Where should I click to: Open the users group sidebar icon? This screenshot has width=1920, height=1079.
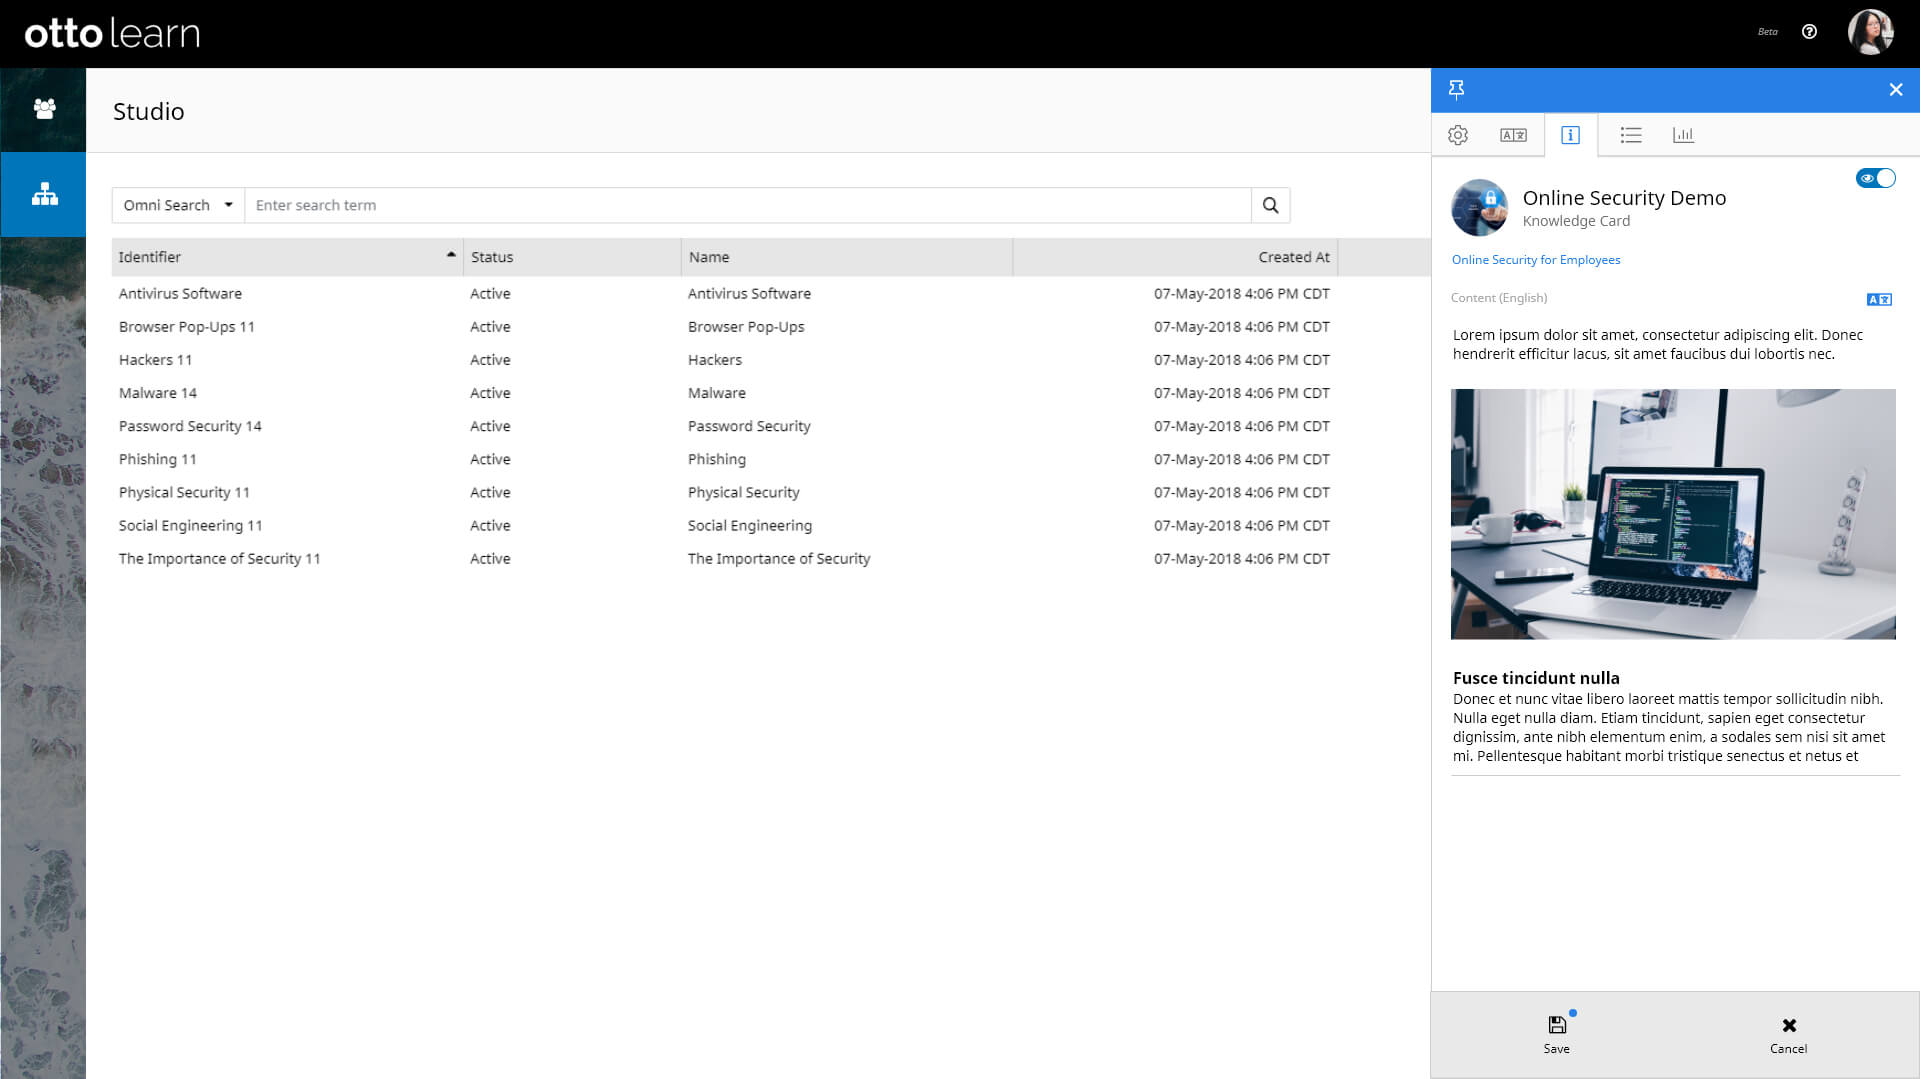pyautogui.click(x=44, y=109)
